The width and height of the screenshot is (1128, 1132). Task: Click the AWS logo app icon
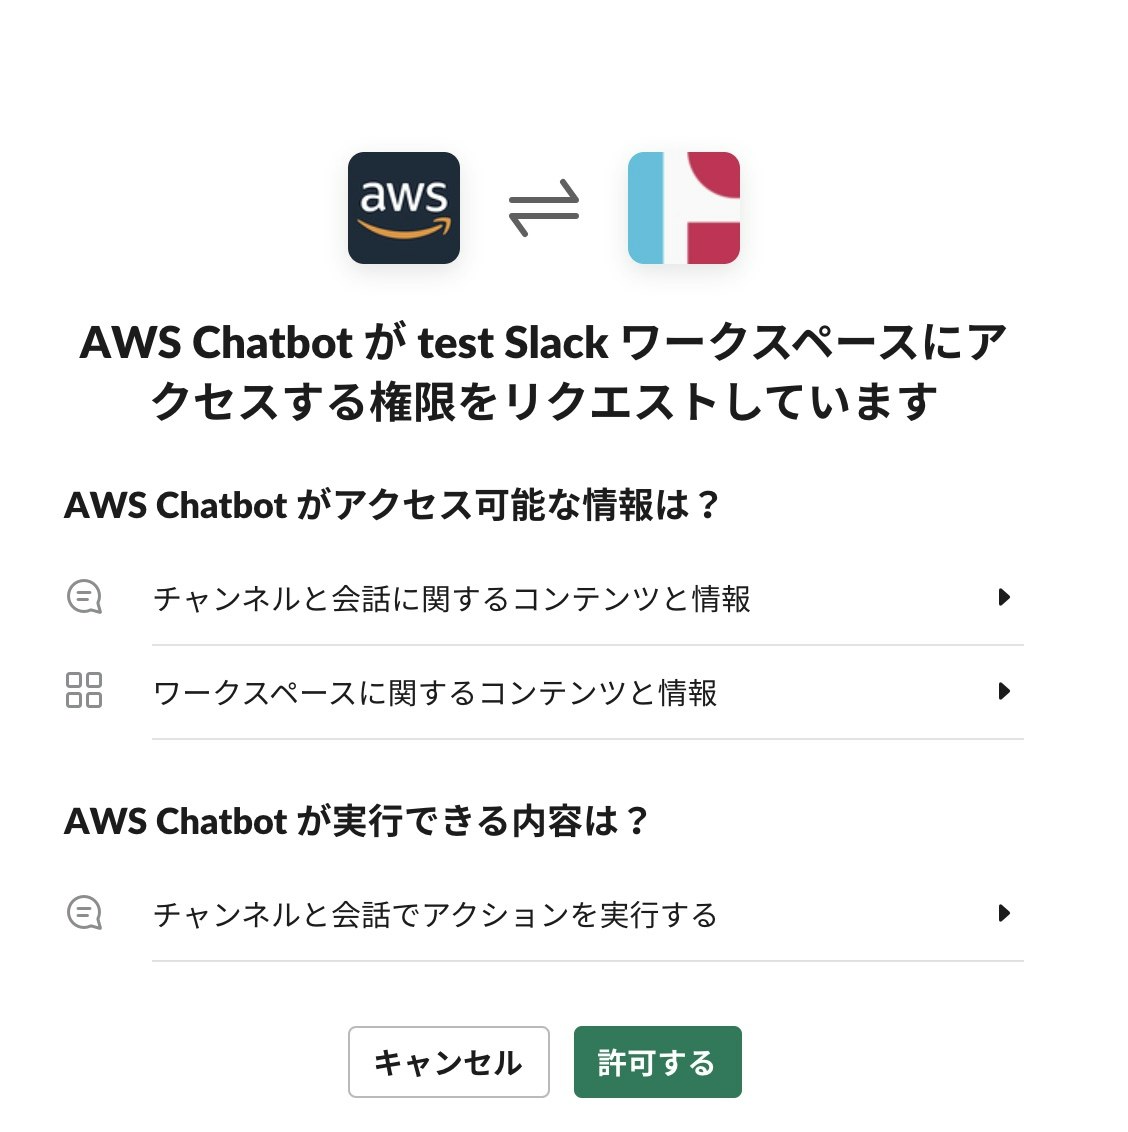click(x=404, y=208)
